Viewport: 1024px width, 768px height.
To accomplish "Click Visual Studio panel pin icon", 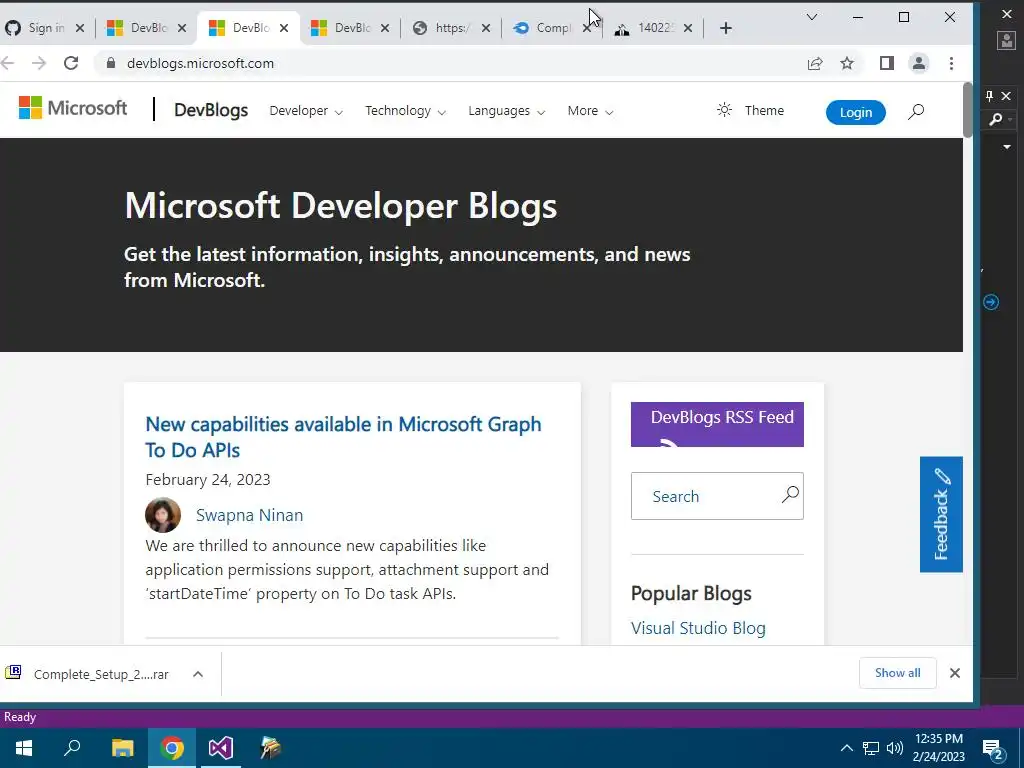I will (x=989, y=96).
